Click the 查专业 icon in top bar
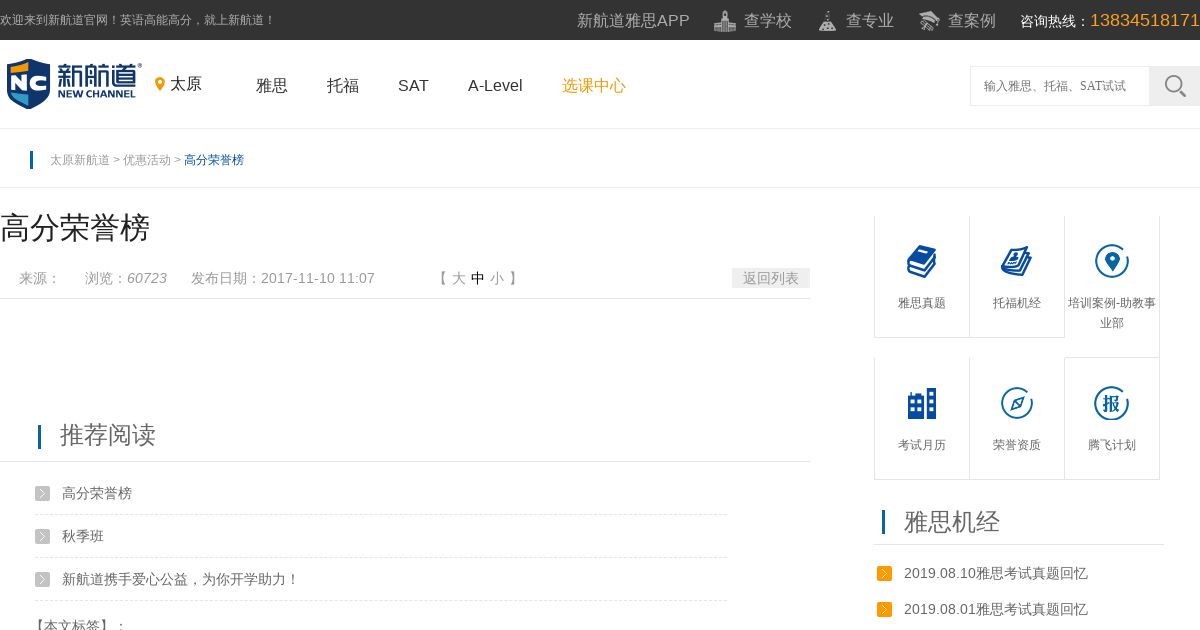The height and width of the screenshot is (630, 1200). point(827,21)
